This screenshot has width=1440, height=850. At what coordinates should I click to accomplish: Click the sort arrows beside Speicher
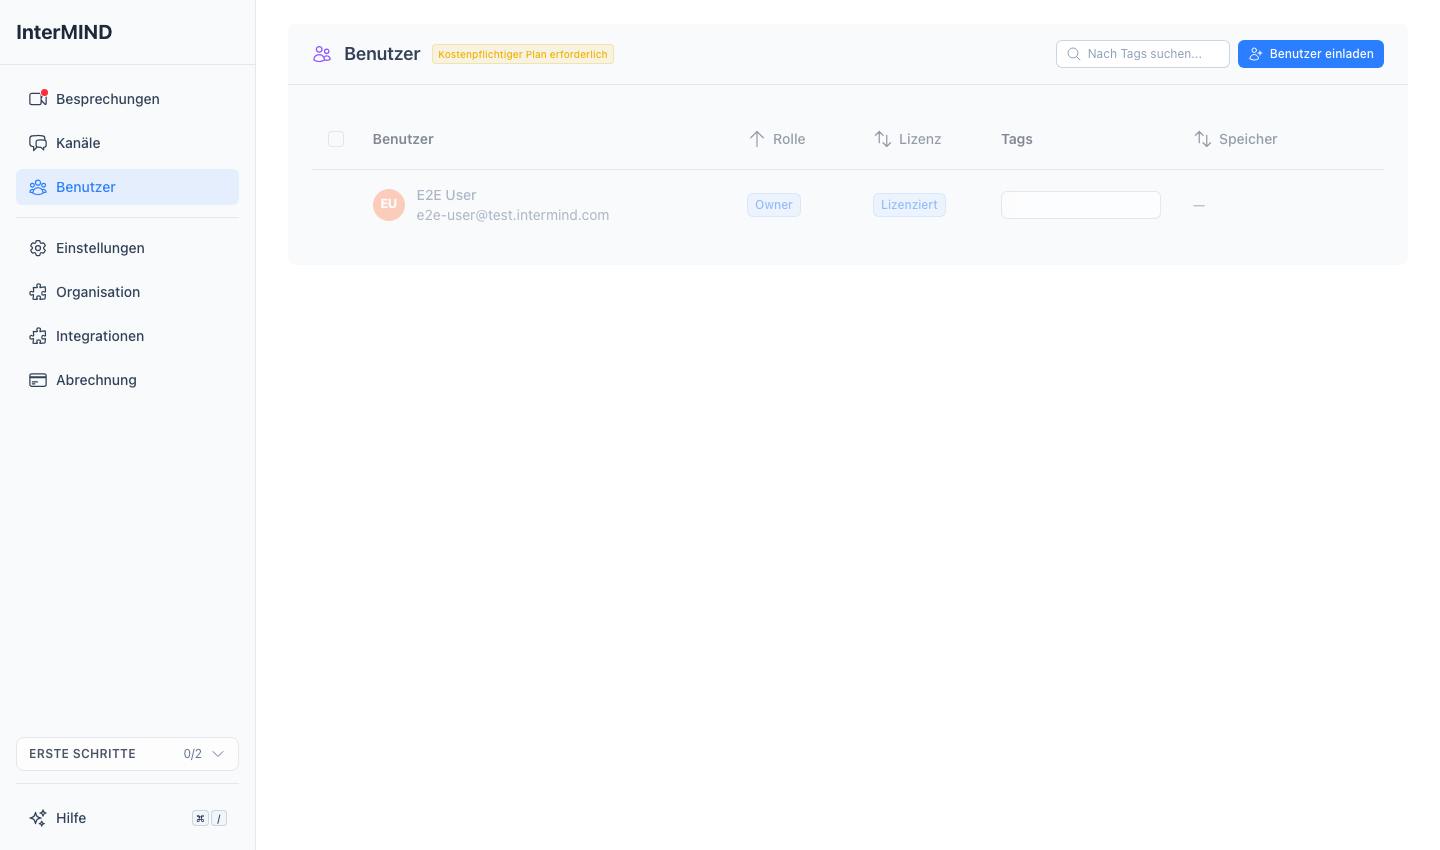1203,139
